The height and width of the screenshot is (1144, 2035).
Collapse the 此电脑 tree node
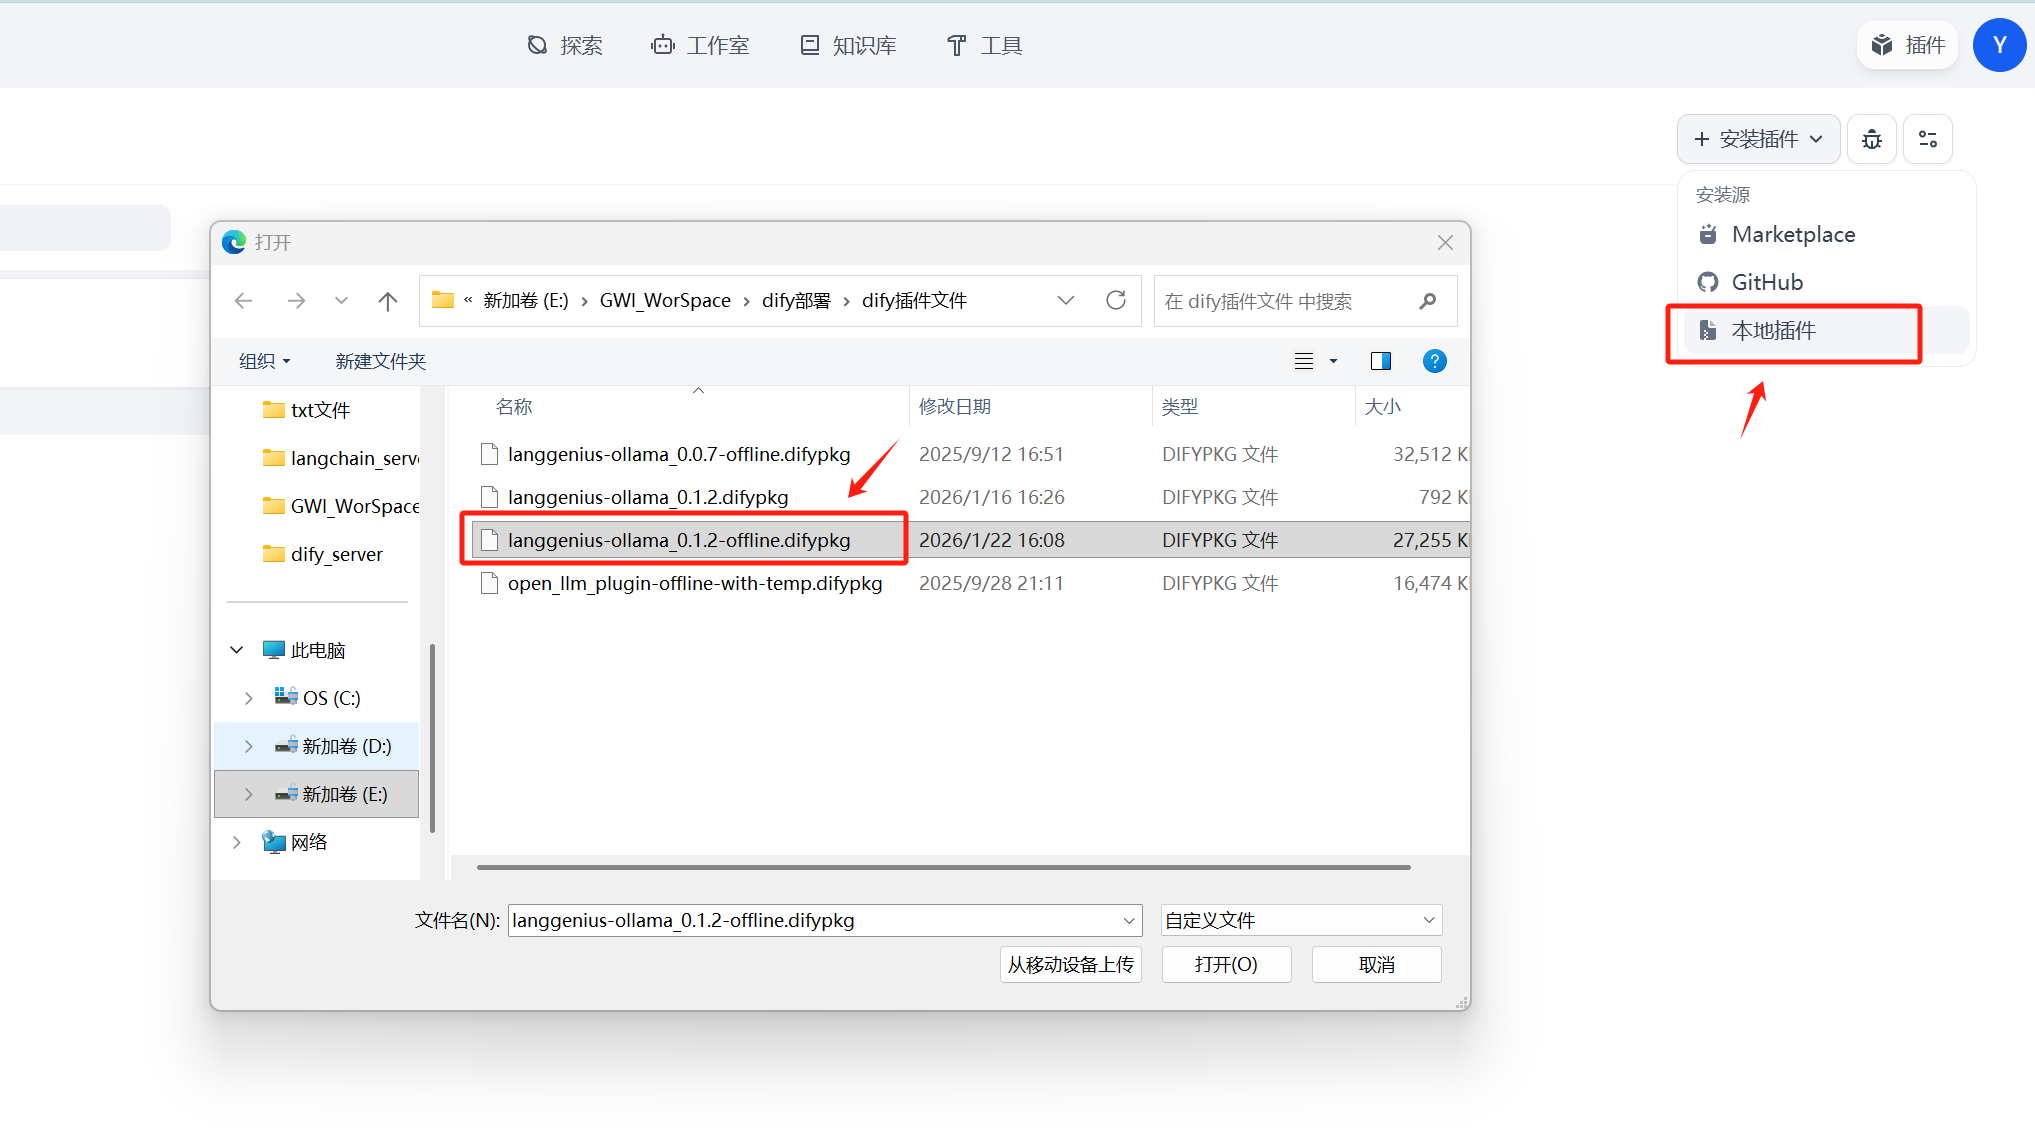click(x=237, y=650)
